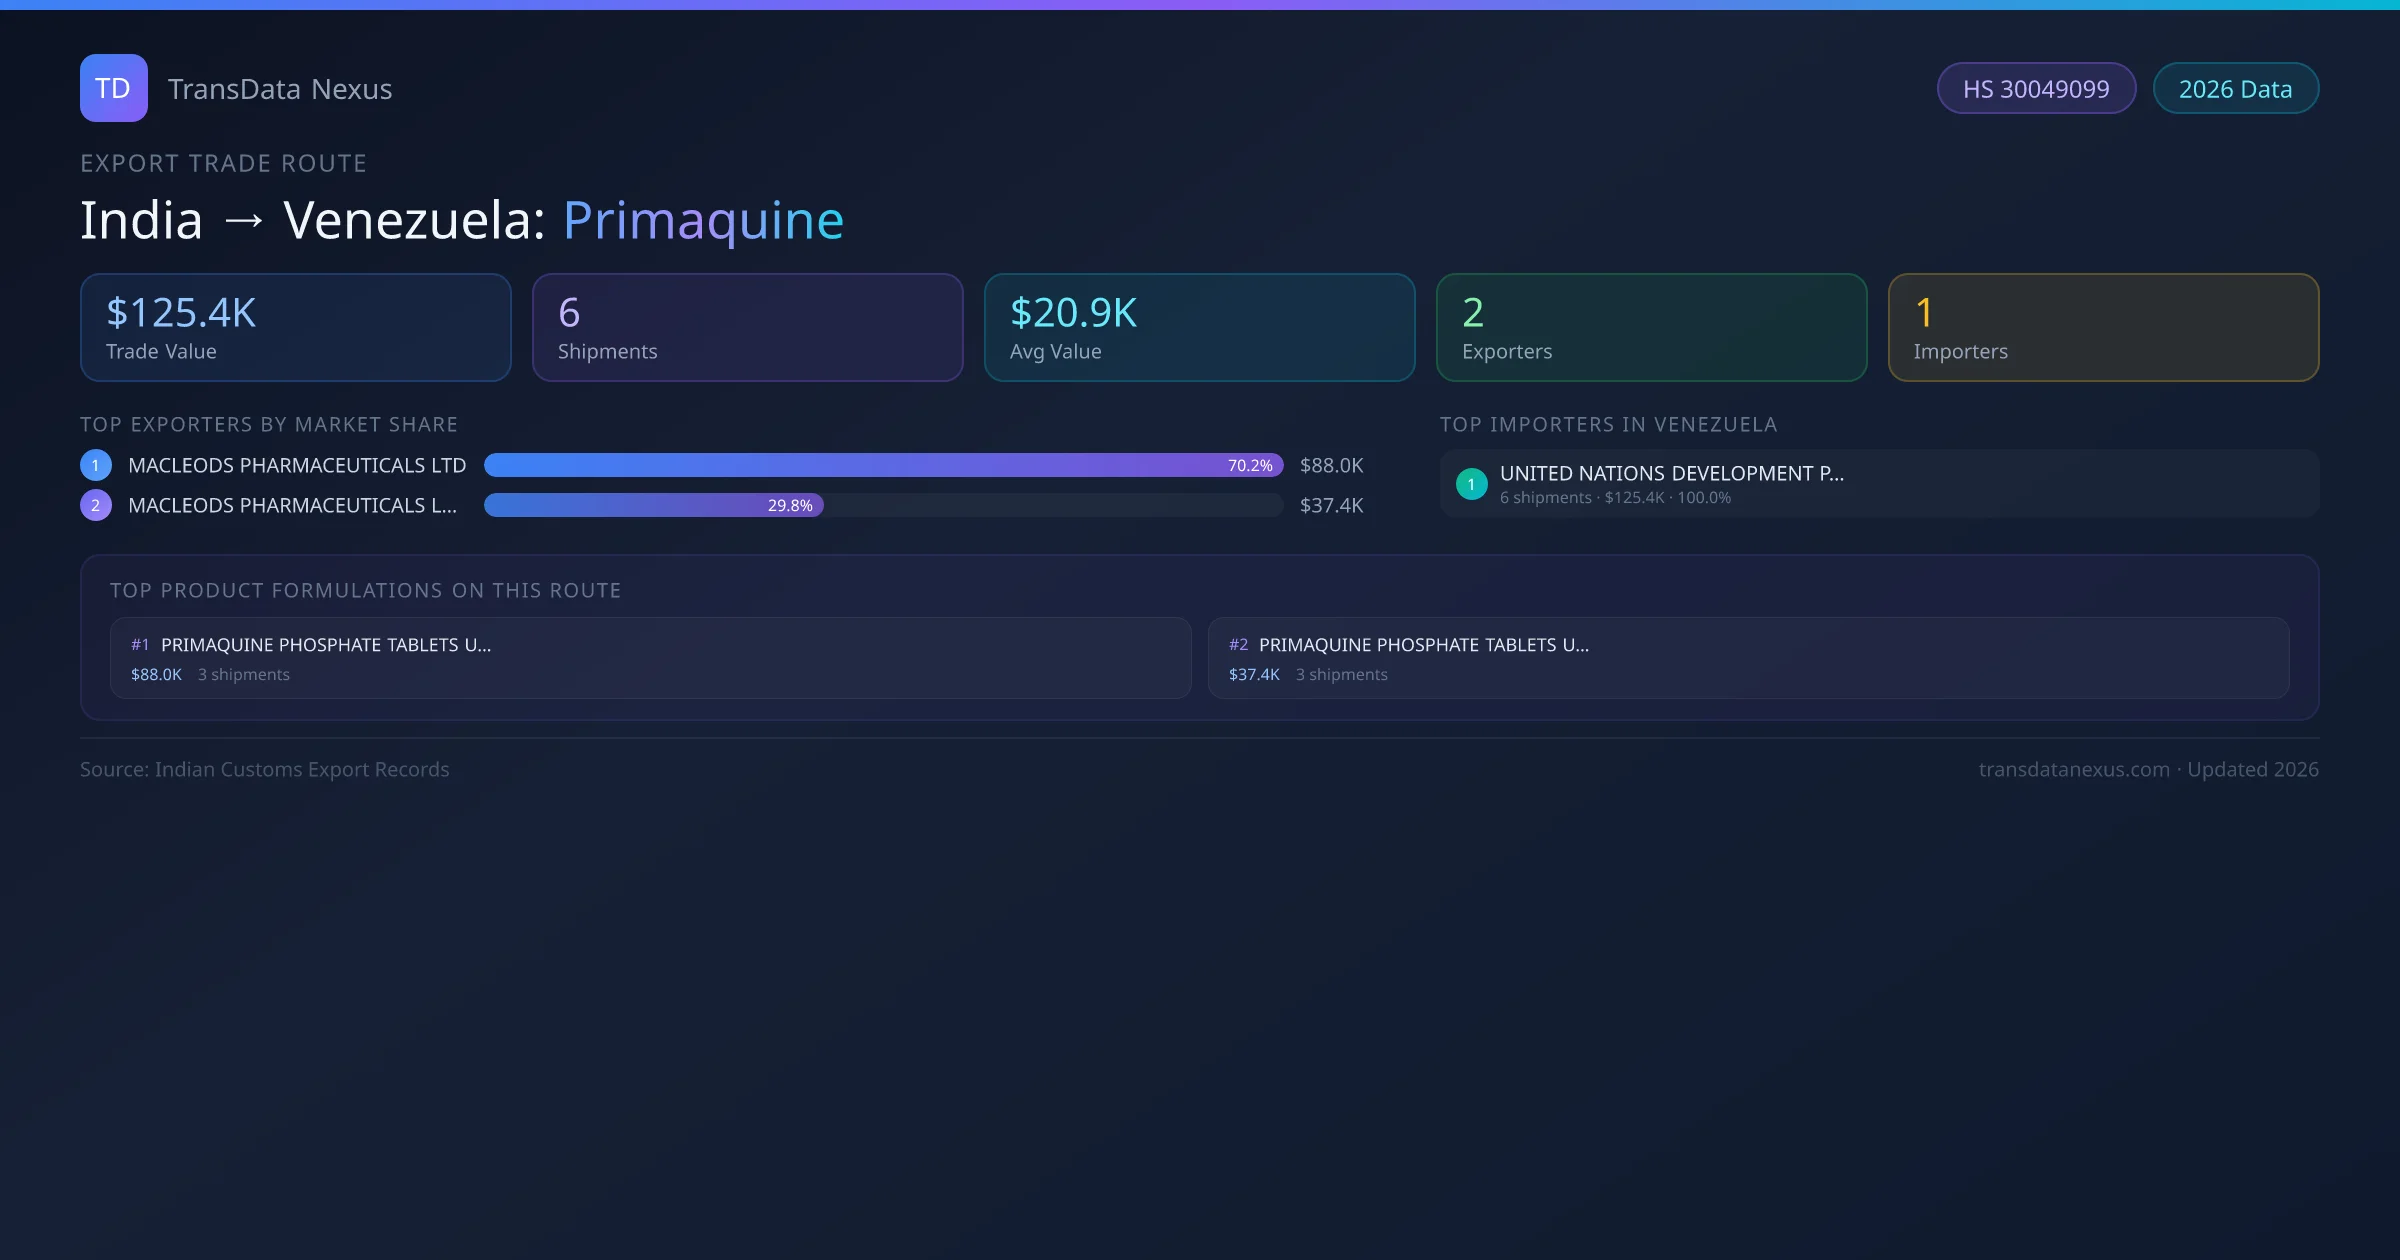The image size is (2400, 1260).
Task: Click the 29.8% market share bar
Action: [x=653, y=505]
